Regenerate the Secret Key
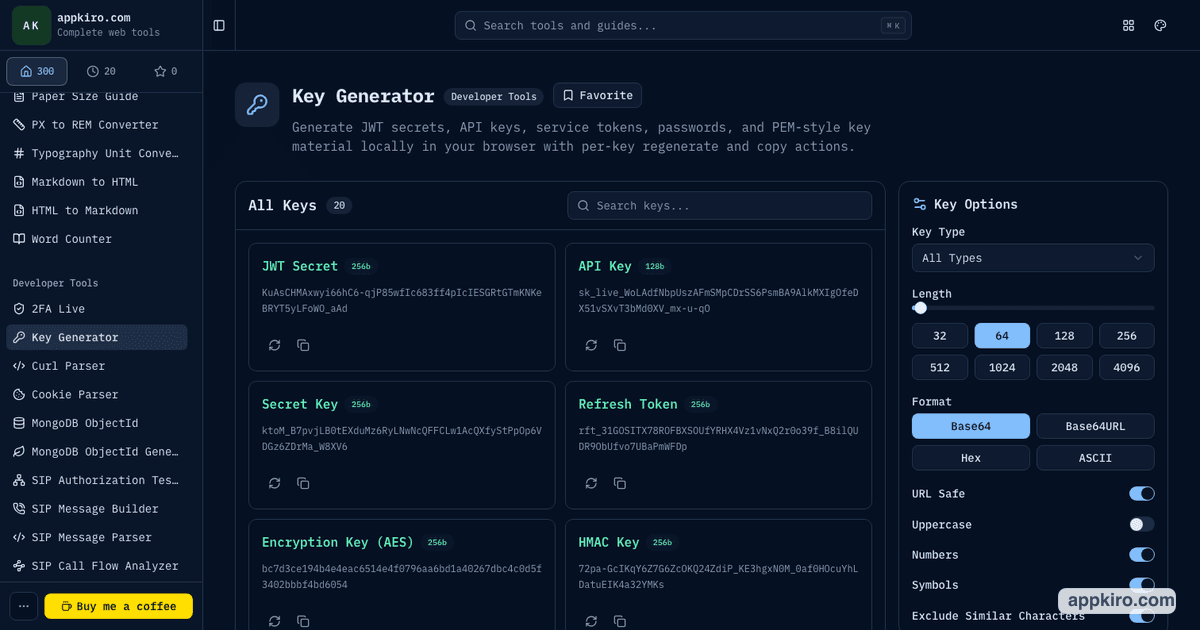This screenshot has width=1200, height=630. coord(274,483)
